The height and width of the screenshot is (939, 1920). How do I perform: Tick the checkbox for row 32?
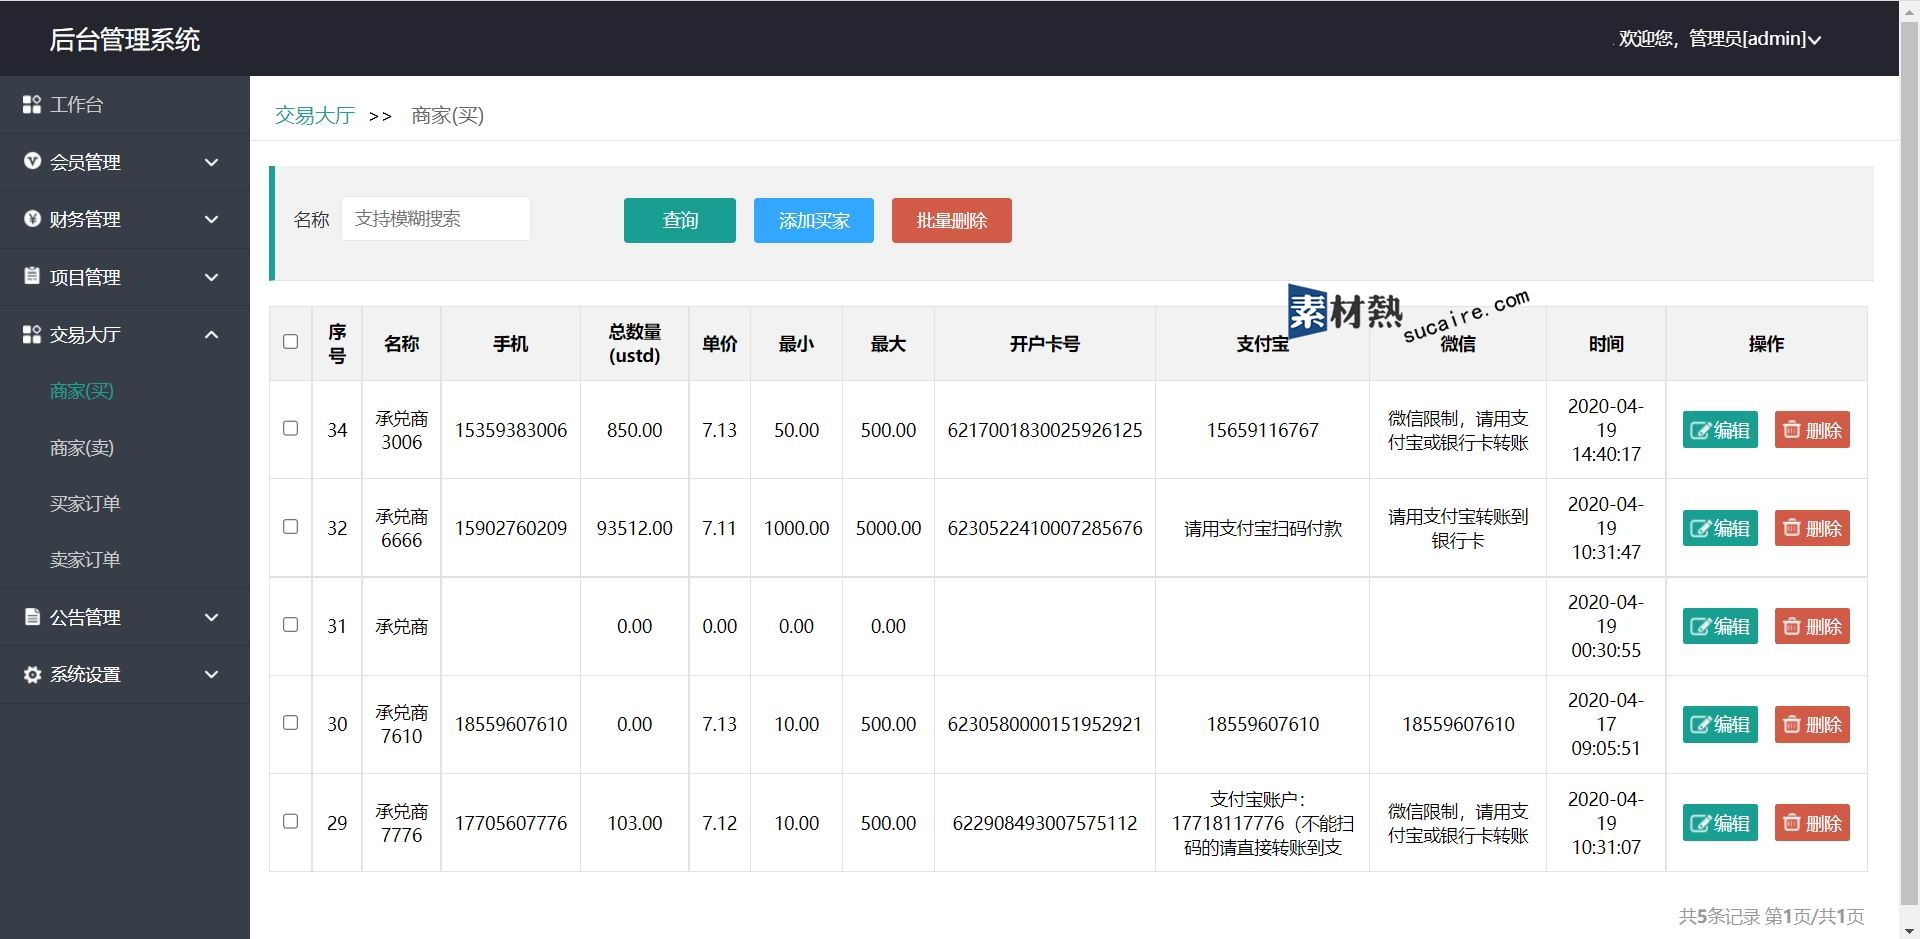tap(291, 526)
